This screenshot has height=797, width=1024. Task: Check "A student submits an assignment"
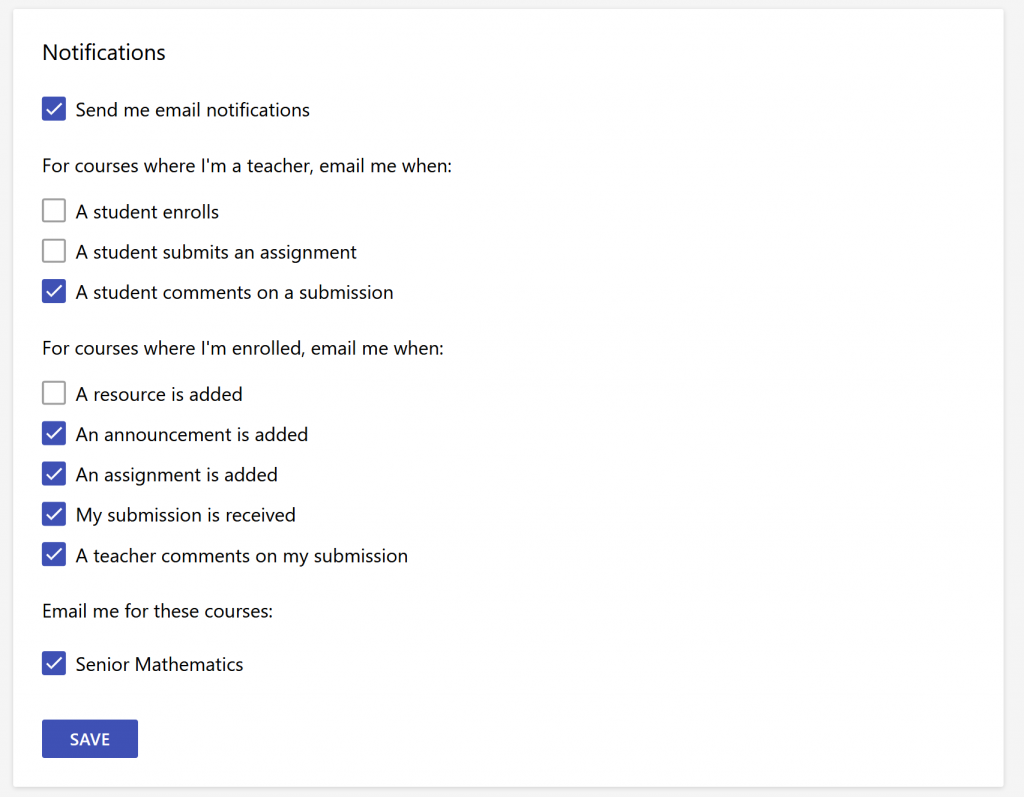pyautogui.click(x=54, y=251)
